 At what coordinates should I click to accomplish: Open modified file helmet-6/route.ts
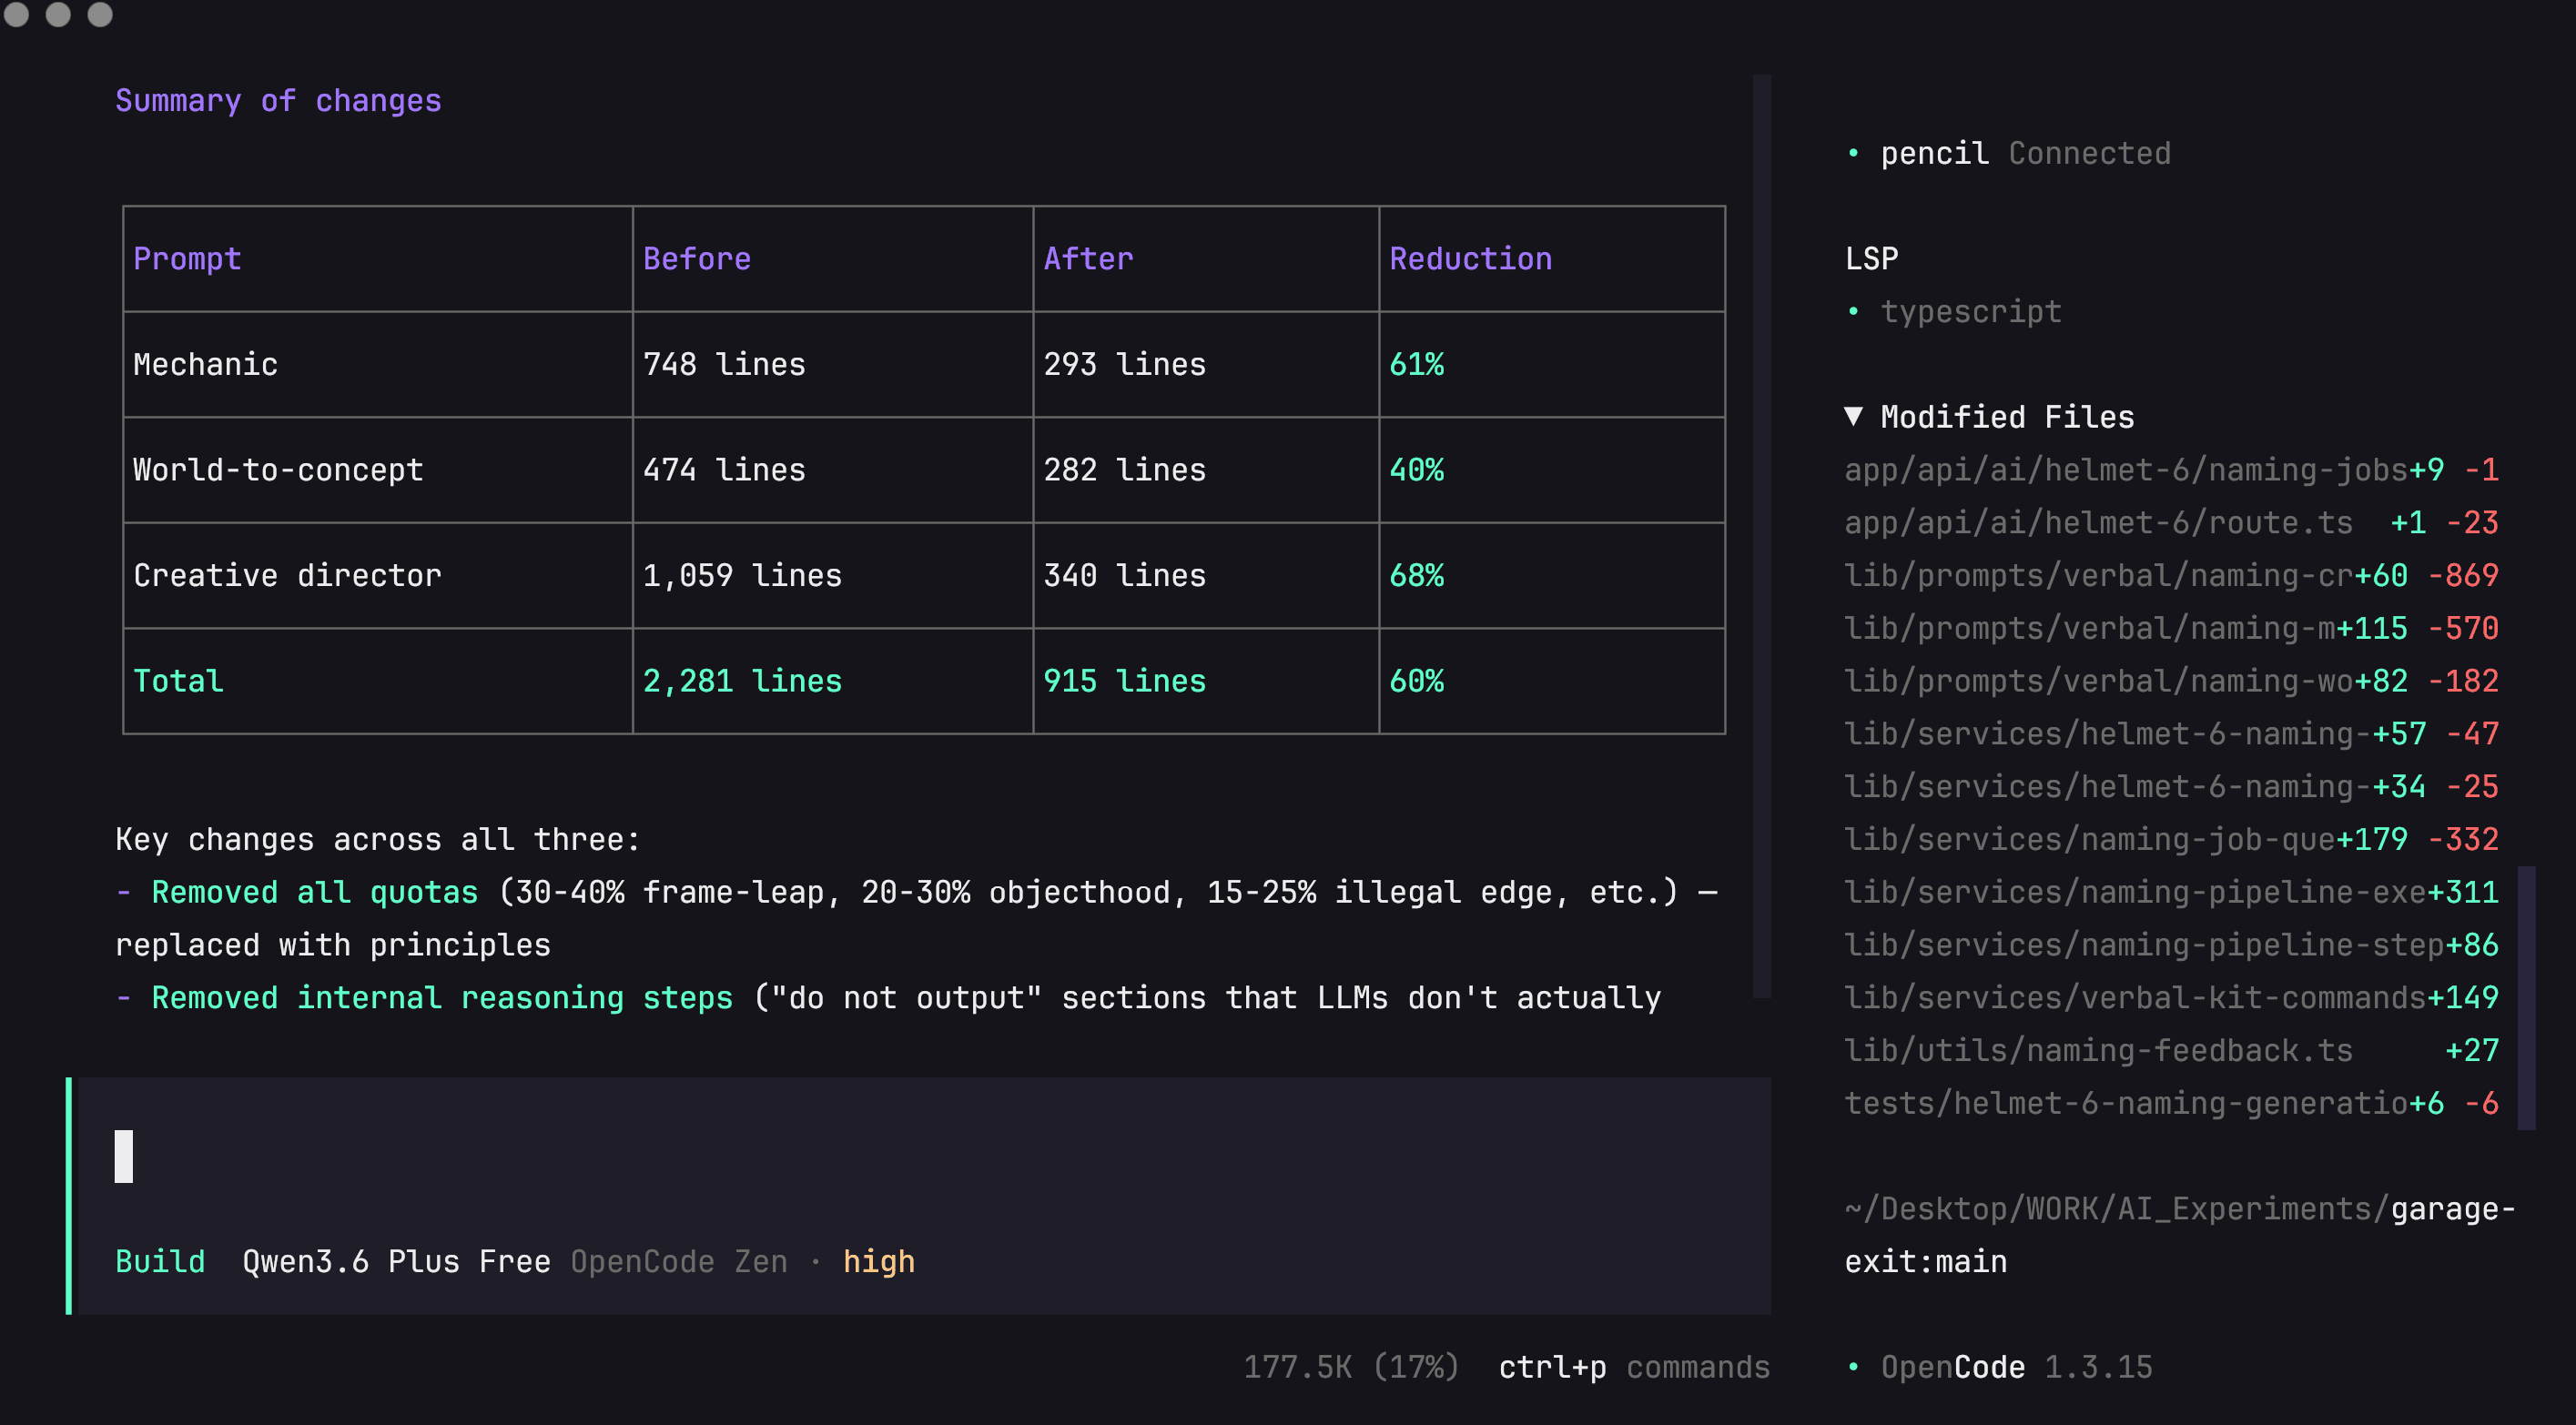tap(2098, 522)
